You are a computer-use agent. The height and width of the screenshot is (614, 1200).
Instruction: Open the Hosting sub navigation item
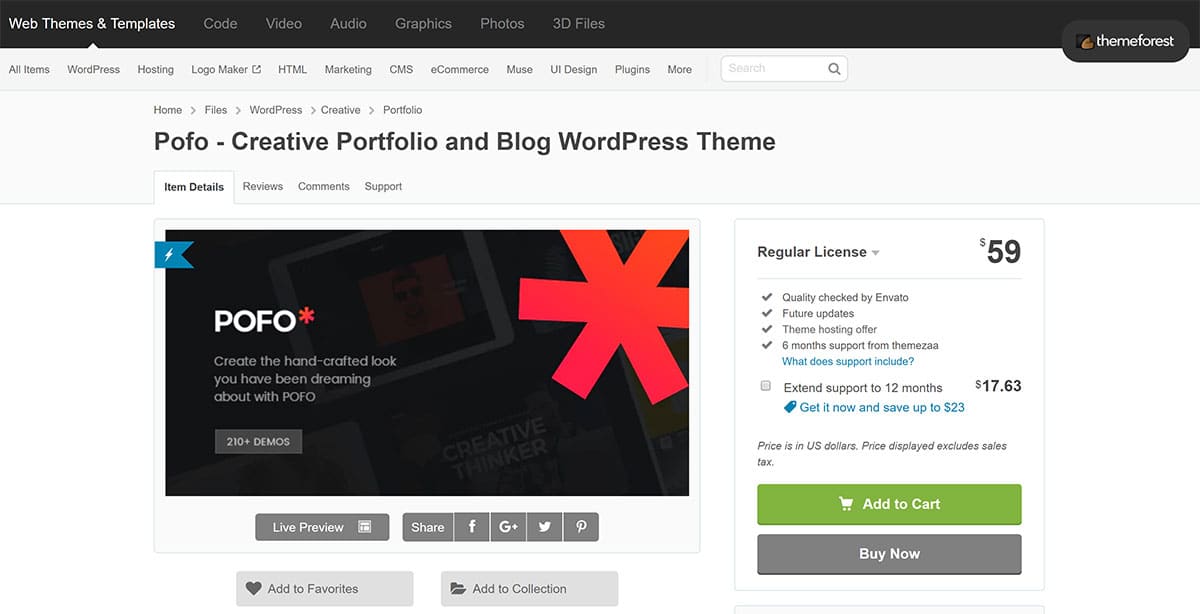155,69
